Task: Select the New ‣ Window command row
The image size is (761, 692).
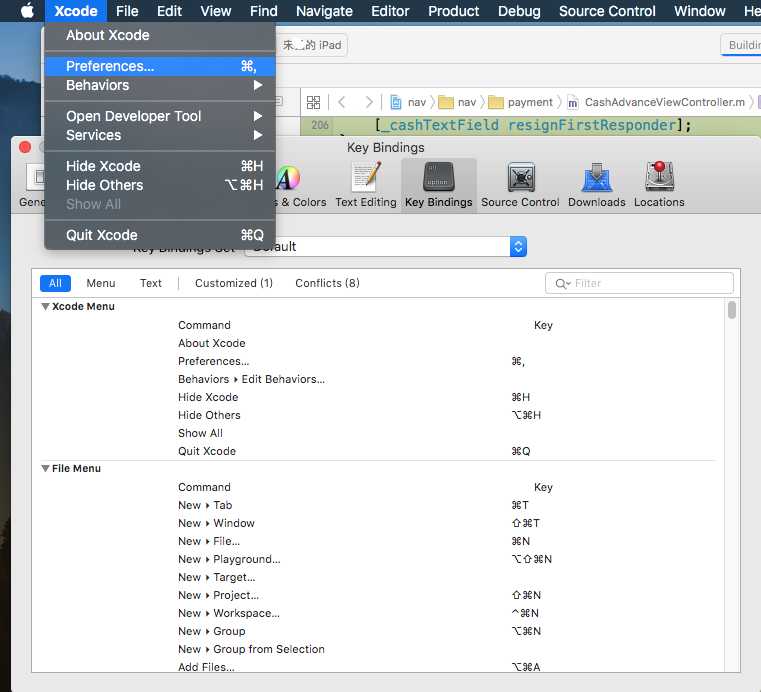Action: click(x=377, y=524)
